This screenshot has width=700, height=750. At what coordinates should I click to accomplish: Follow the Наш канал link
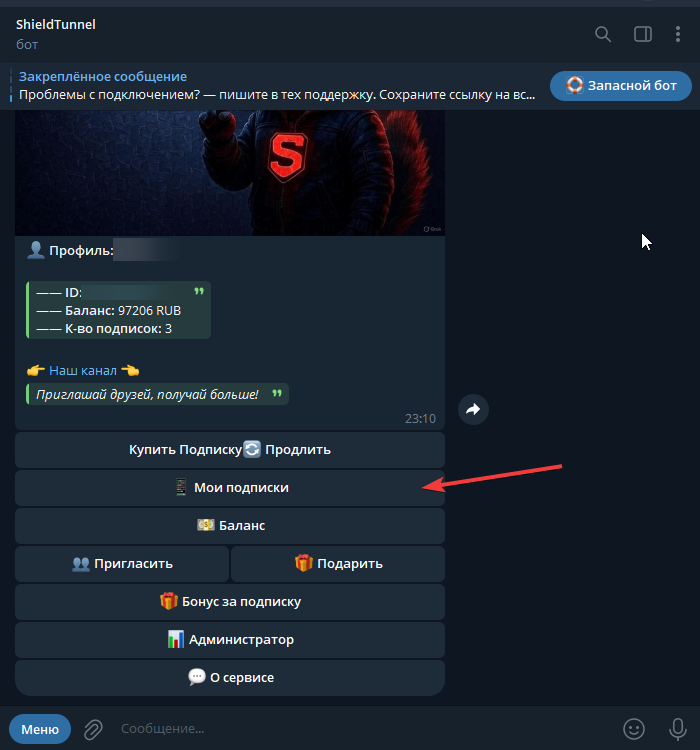click(x=83, y=370)
